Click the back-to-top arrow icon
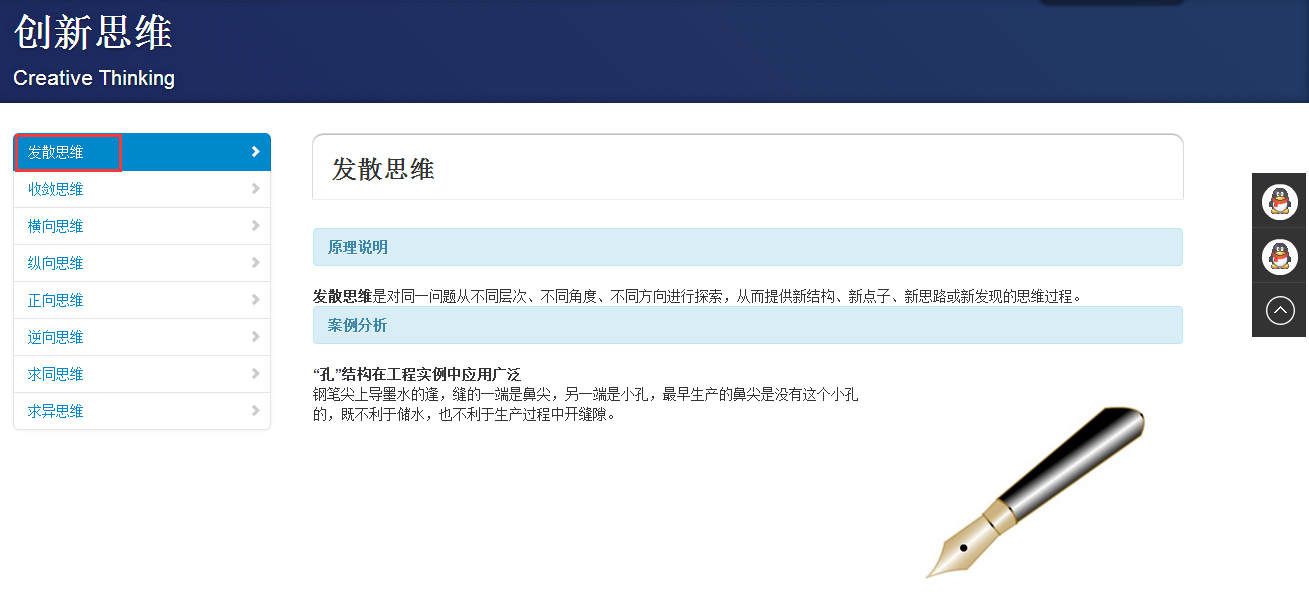This screenshot has height=592, width=1309. point(1279,311)
